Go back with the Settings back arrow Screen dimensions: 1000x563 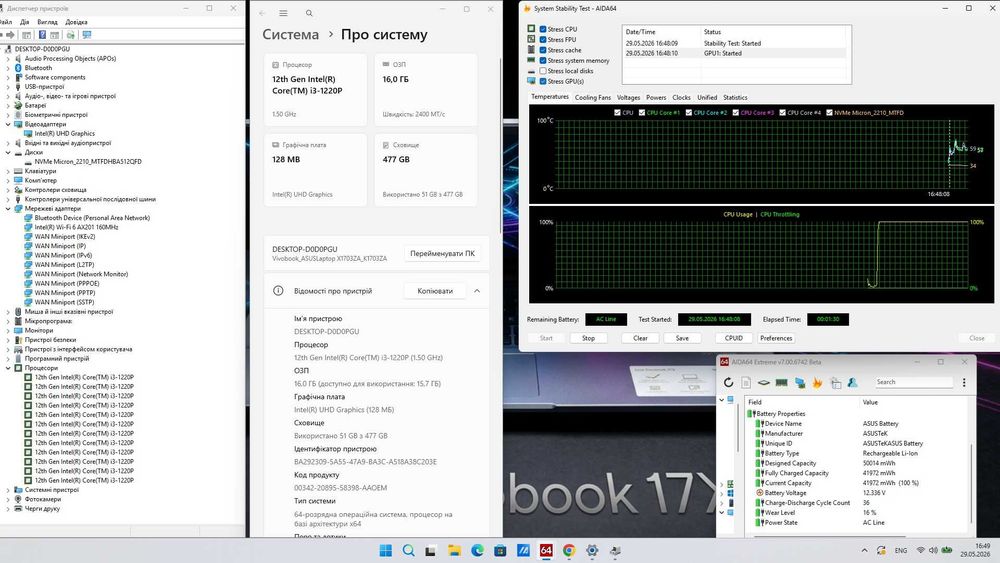262,13
